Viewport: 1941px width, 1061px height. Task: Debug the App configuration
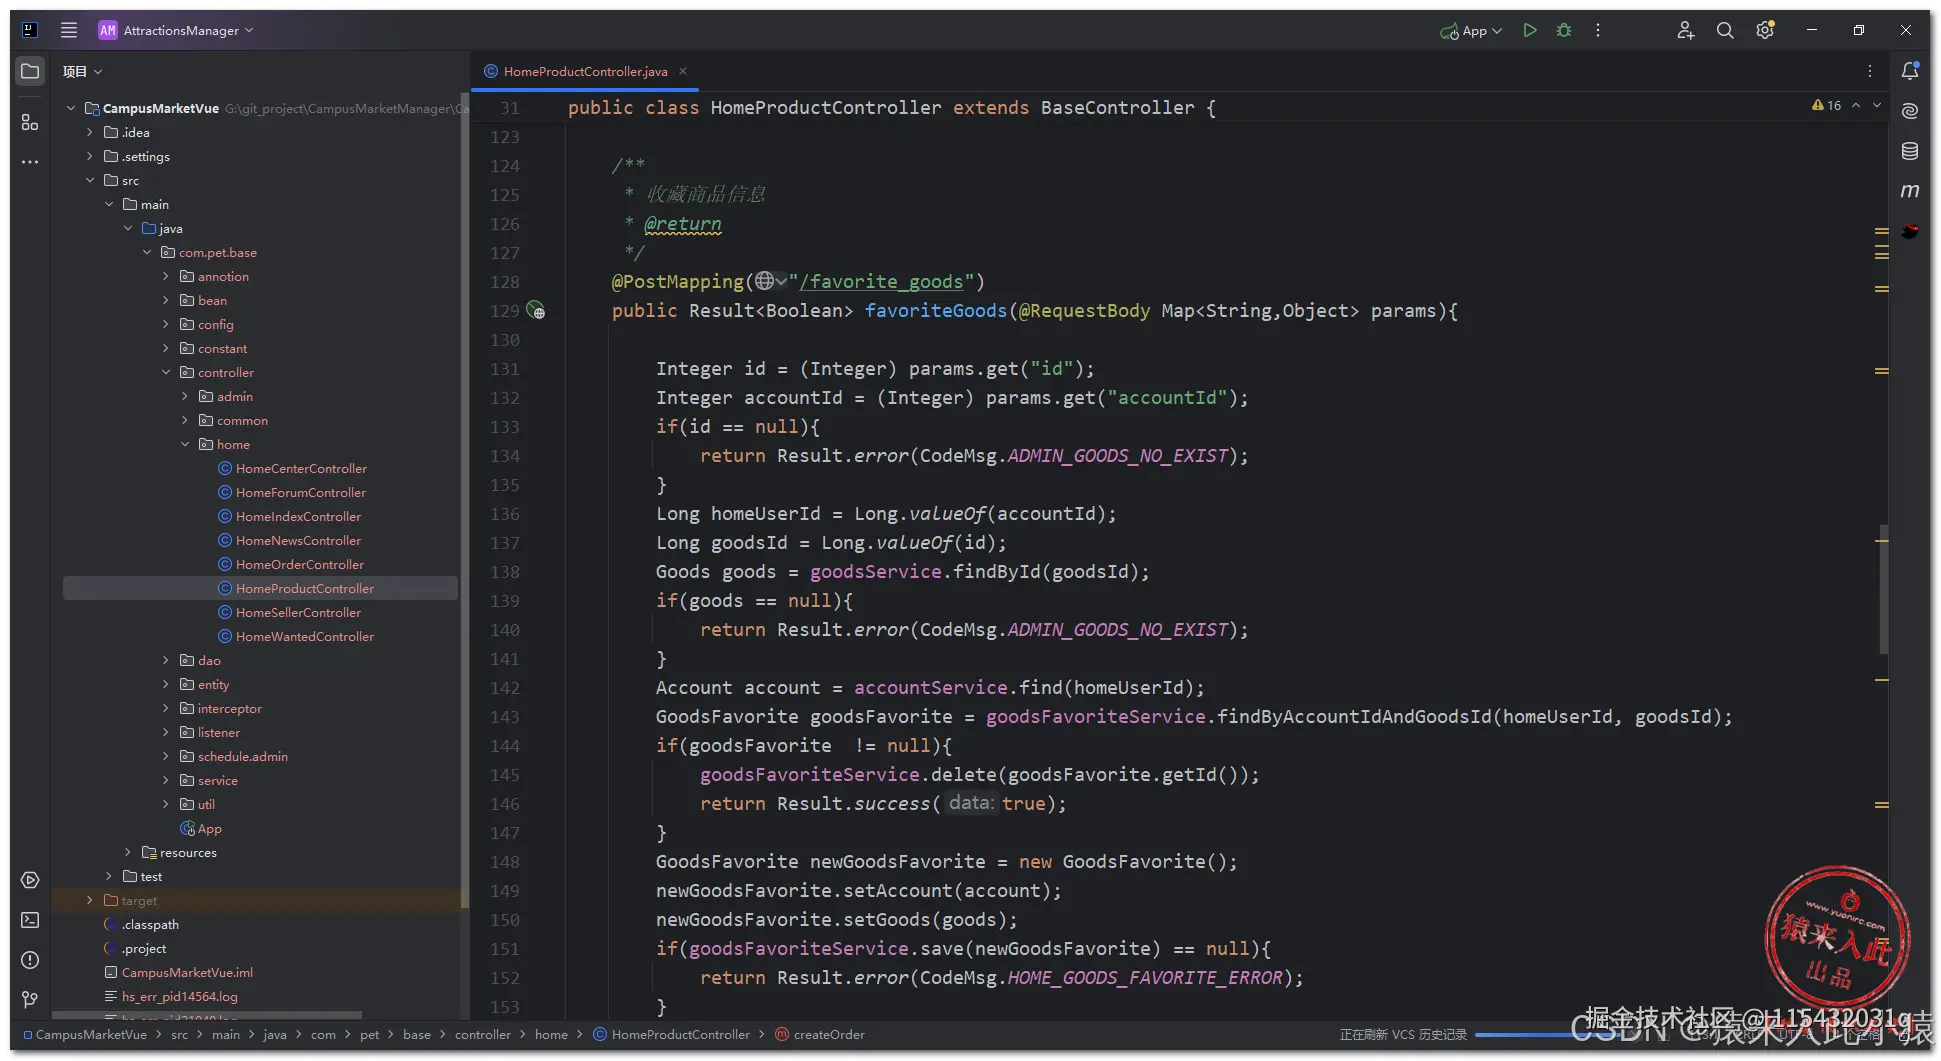[x=1564, y=30]
